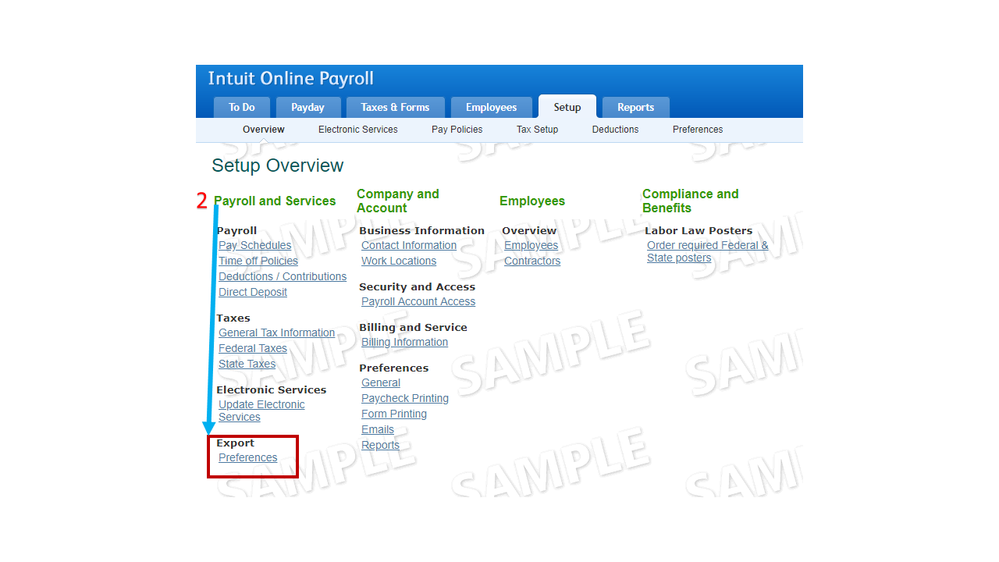Click the Payroll and Services heading
Screen dimensions: 999x562
point(275,201)
